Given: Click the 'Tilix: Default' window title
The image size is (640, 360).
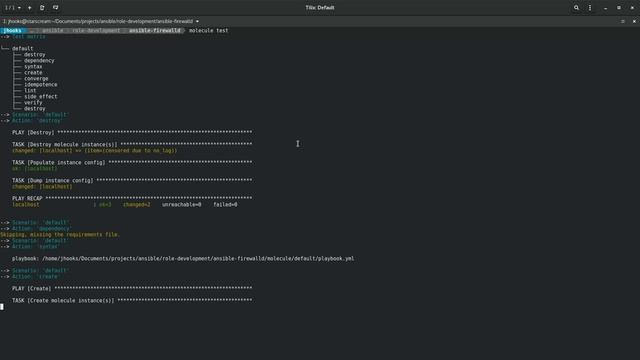Looking at the screenshot, I should coord(320,8).
